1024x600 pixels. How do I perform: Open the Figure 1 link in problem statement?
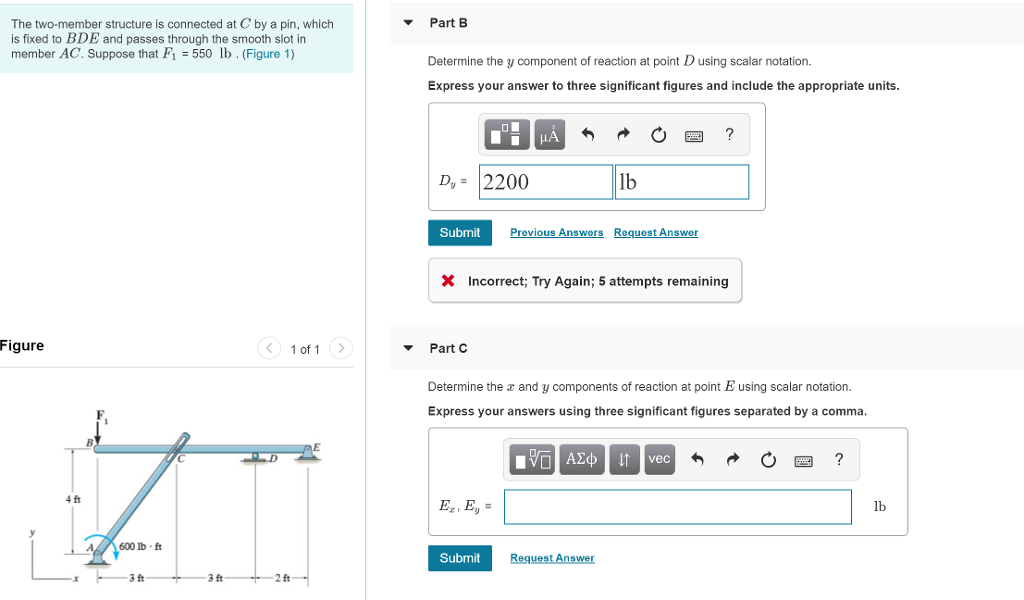click(264, 54)
